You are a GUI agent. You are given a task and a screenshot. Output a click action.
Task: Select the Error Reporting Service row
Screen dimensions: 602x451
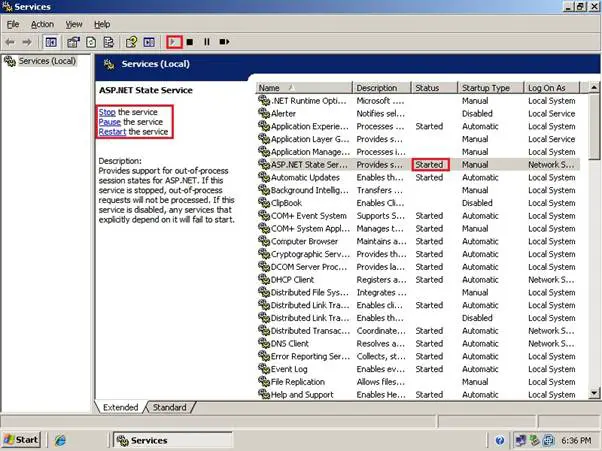pos(418,356)
